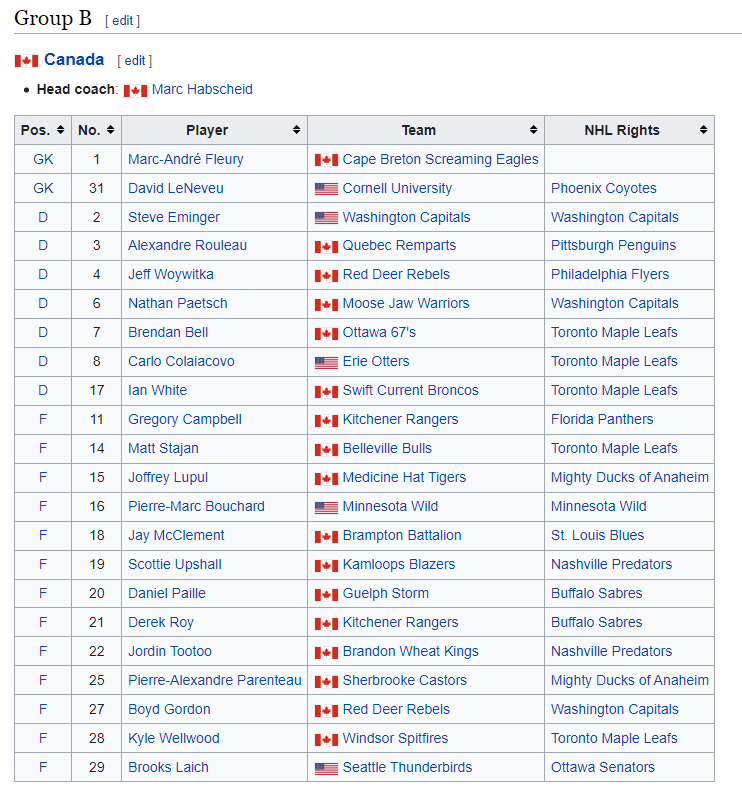Open Kitchener Rangers link in Derek Roy row

pyautogui.click(x=401, y=623)
